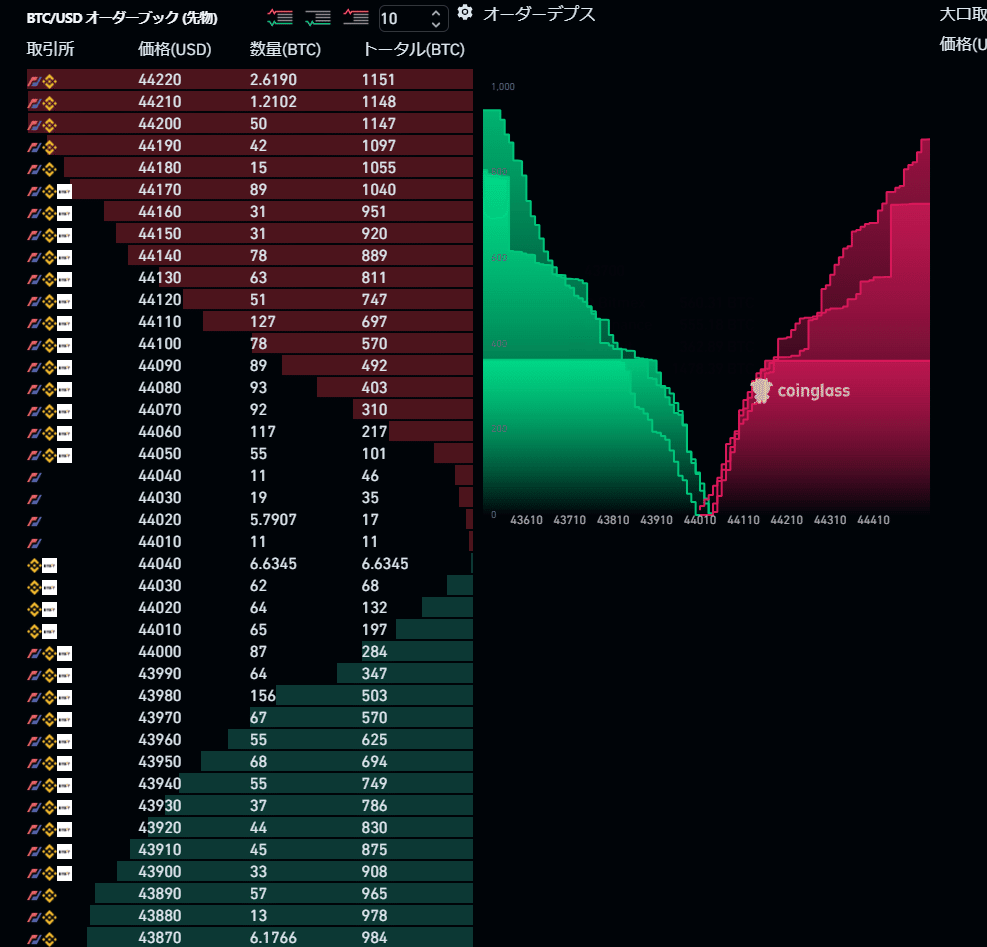Increase price grouping with the up arrow
The width and height of the screenshot is (987, 947).
coord(436,13)
